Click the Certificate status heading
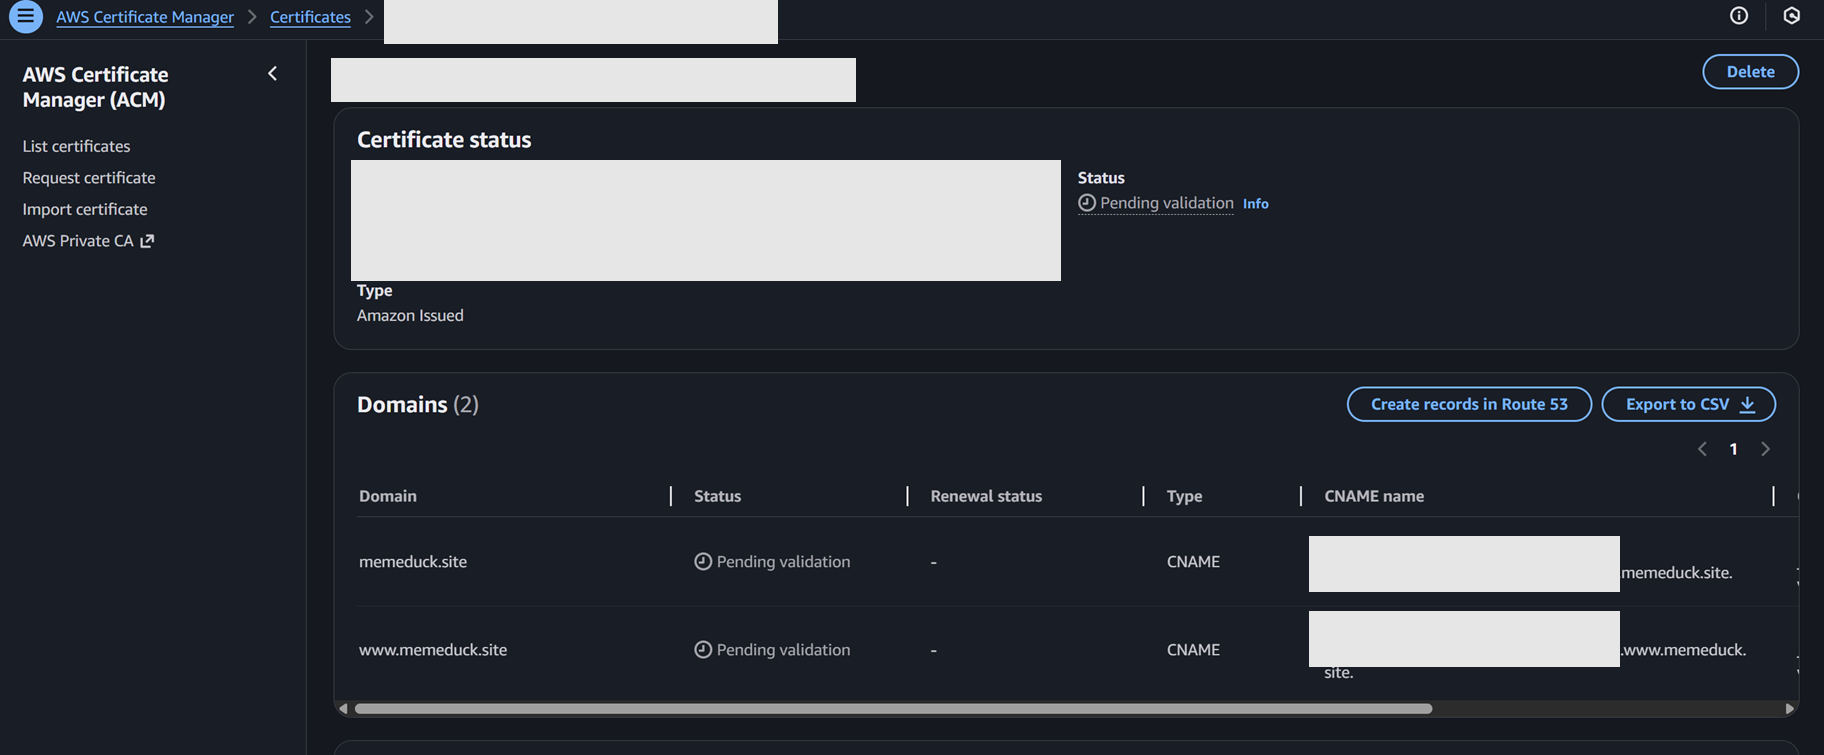 pos(444,140)
